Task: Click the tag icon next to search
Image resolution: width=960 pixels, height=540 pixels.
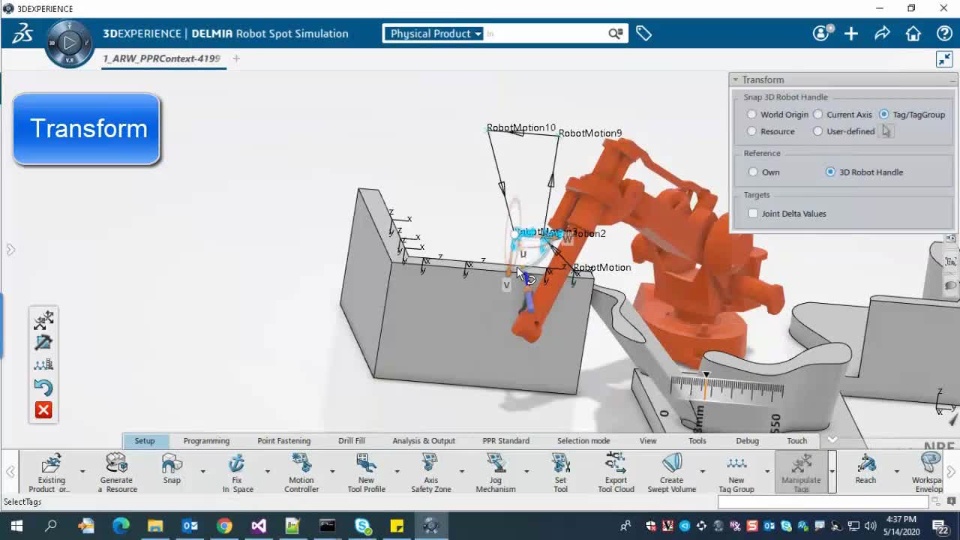Action: [643, 34]
